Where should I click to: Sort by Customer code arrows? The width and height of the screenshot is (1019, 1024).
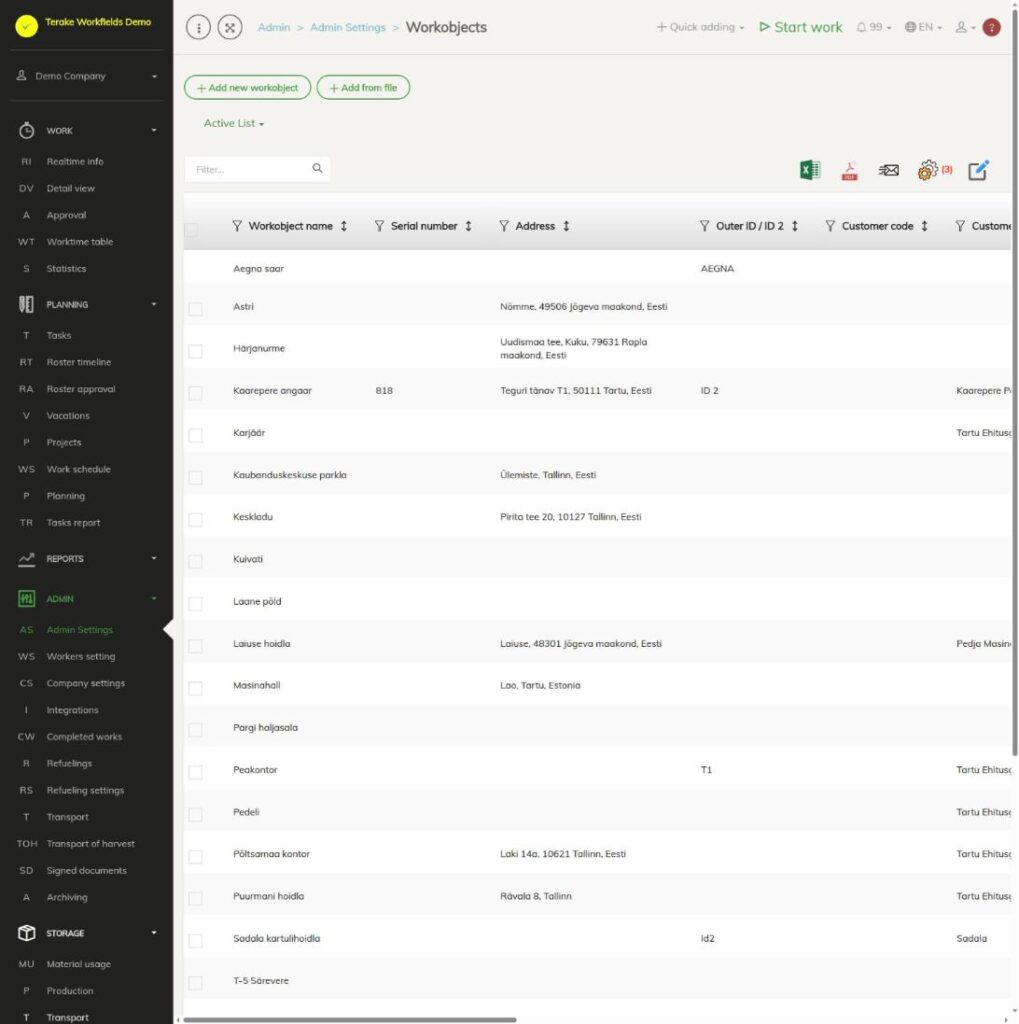(924, 226)
